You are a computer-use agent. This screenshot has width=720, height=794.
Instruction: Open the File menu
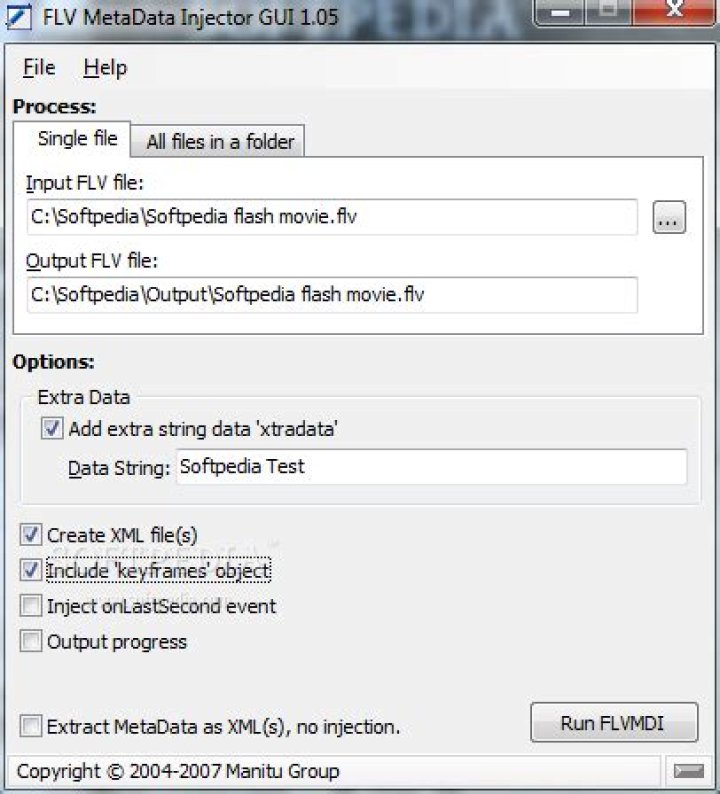(x=39, y=67)
